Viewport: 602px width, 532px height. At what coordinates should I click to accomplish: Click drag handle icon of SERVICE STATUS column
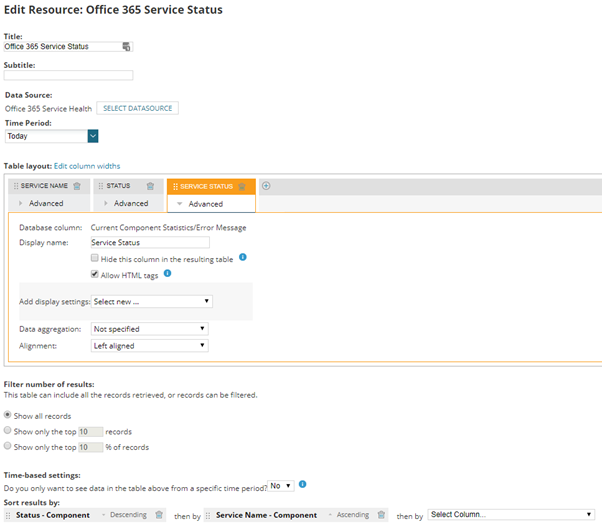pos(175,187)
